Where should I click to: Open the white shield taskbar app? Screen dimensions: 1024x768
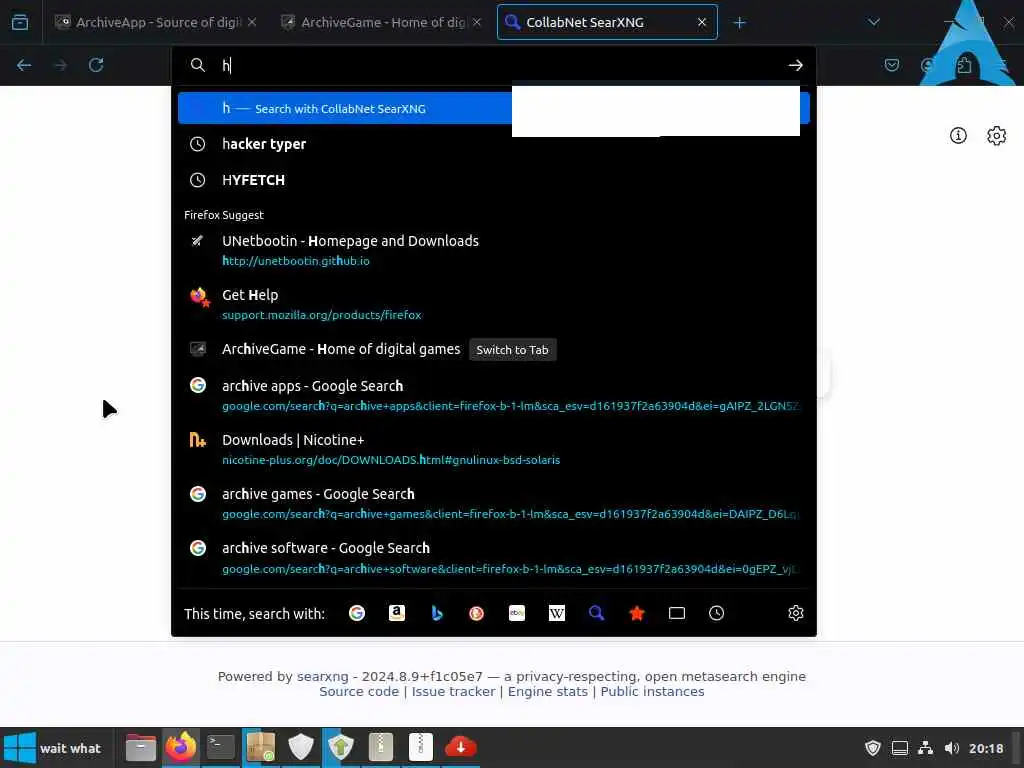301,747
